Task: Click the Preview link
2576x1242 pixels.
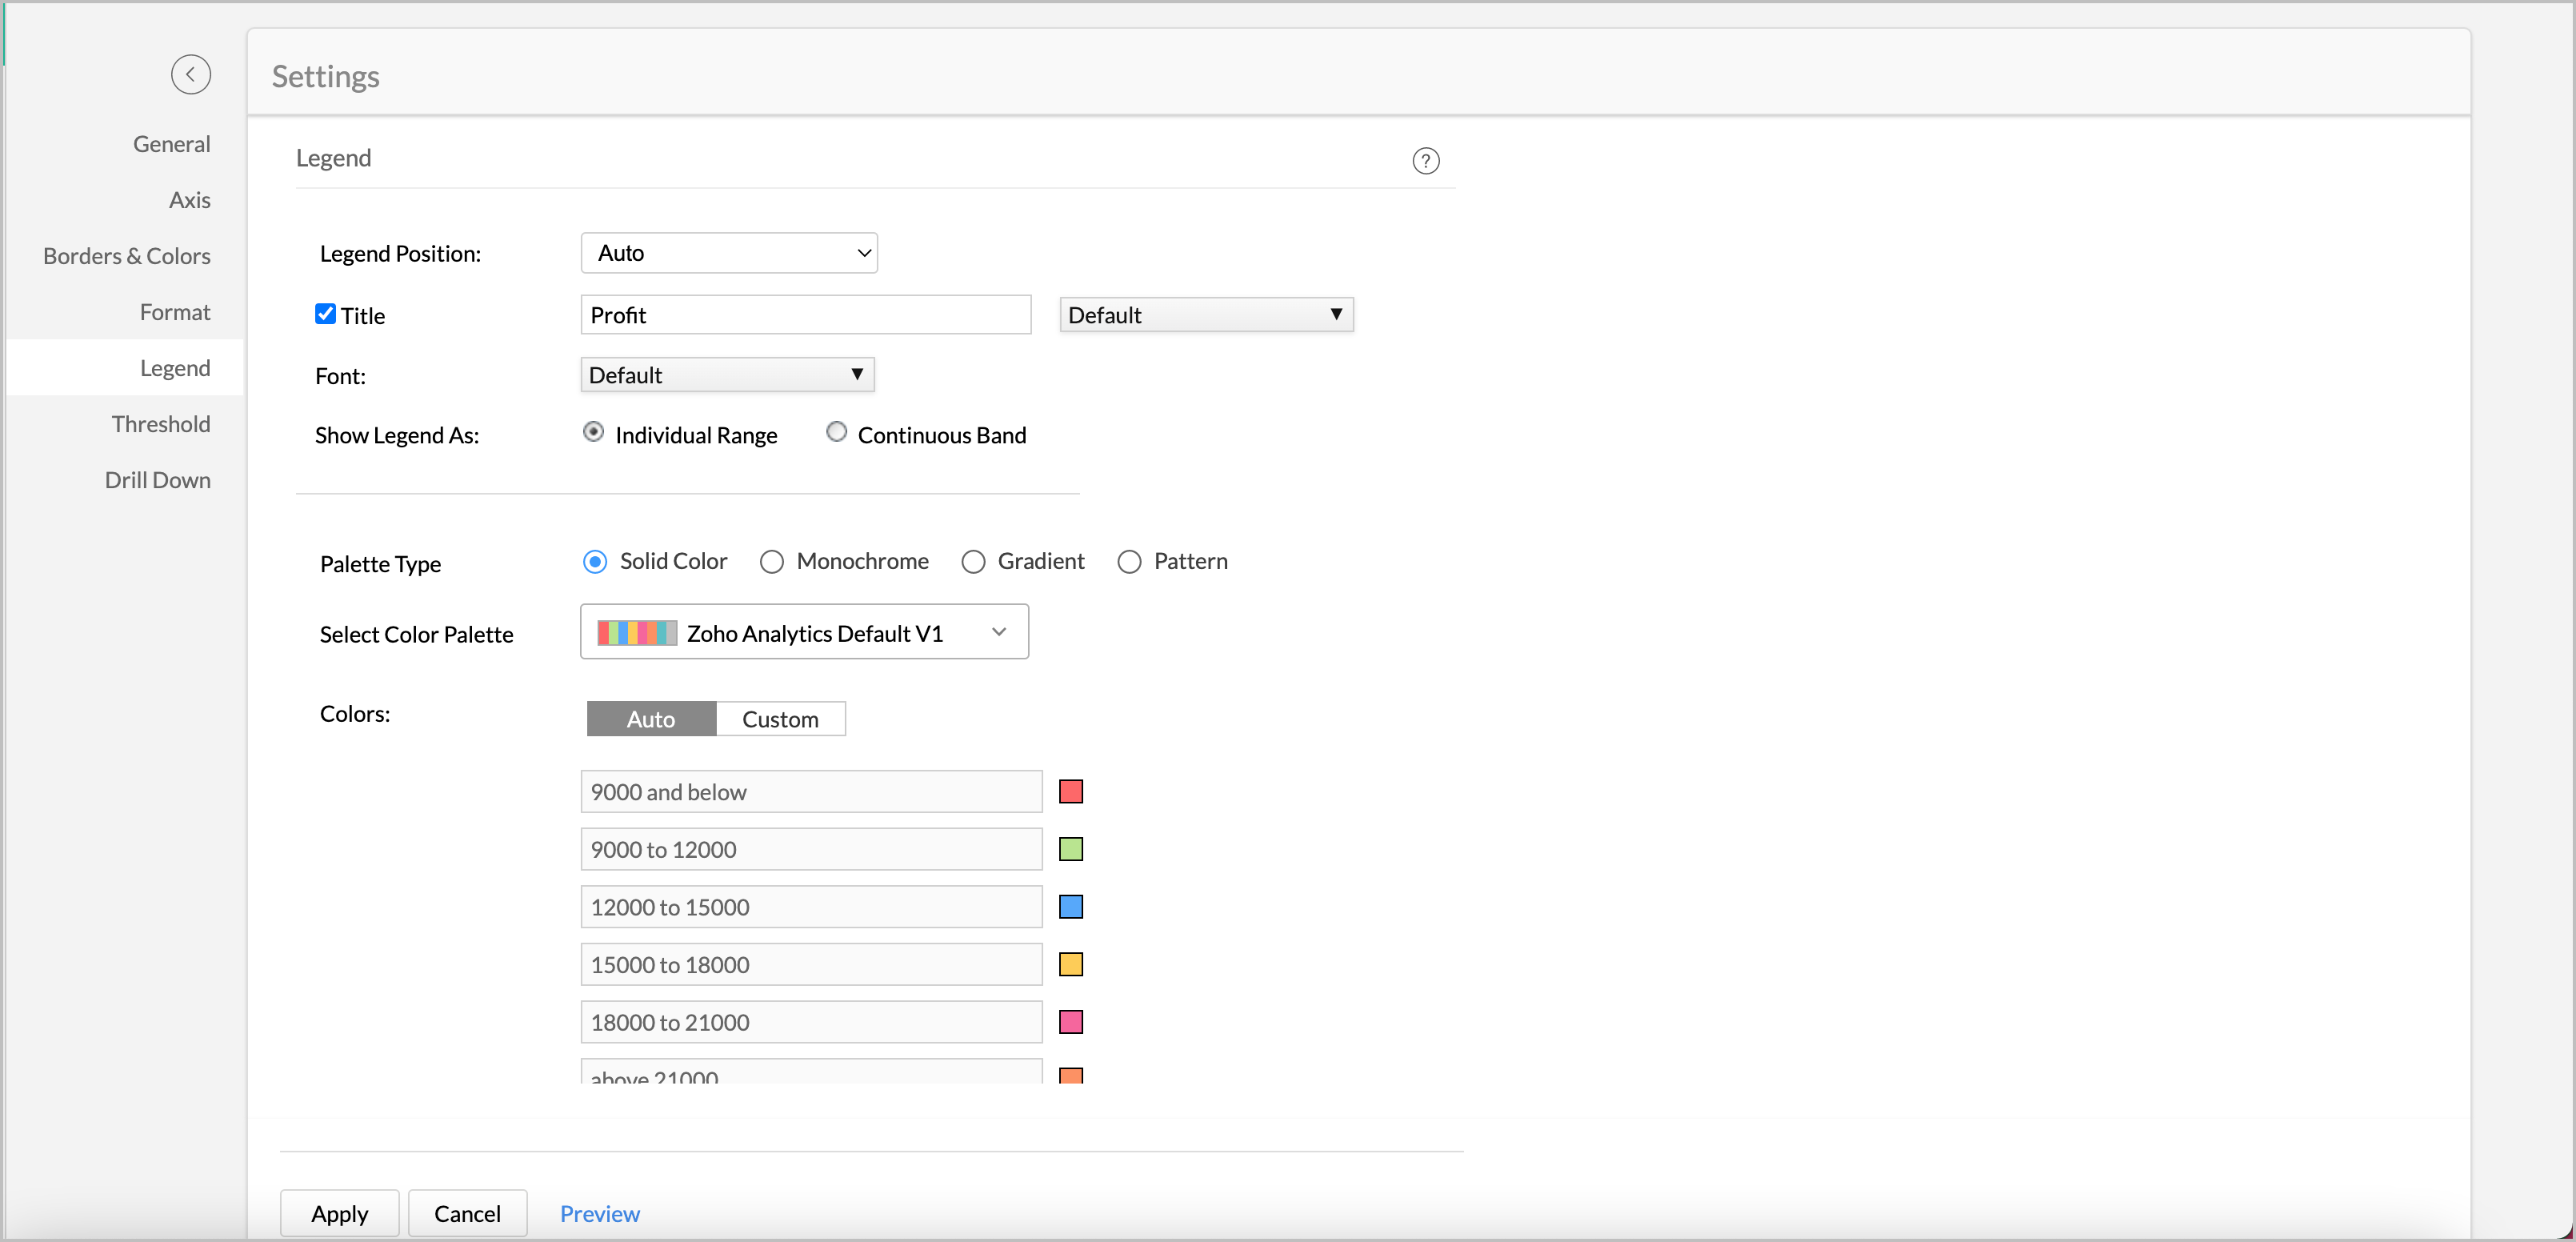Action: point(599,1213)
